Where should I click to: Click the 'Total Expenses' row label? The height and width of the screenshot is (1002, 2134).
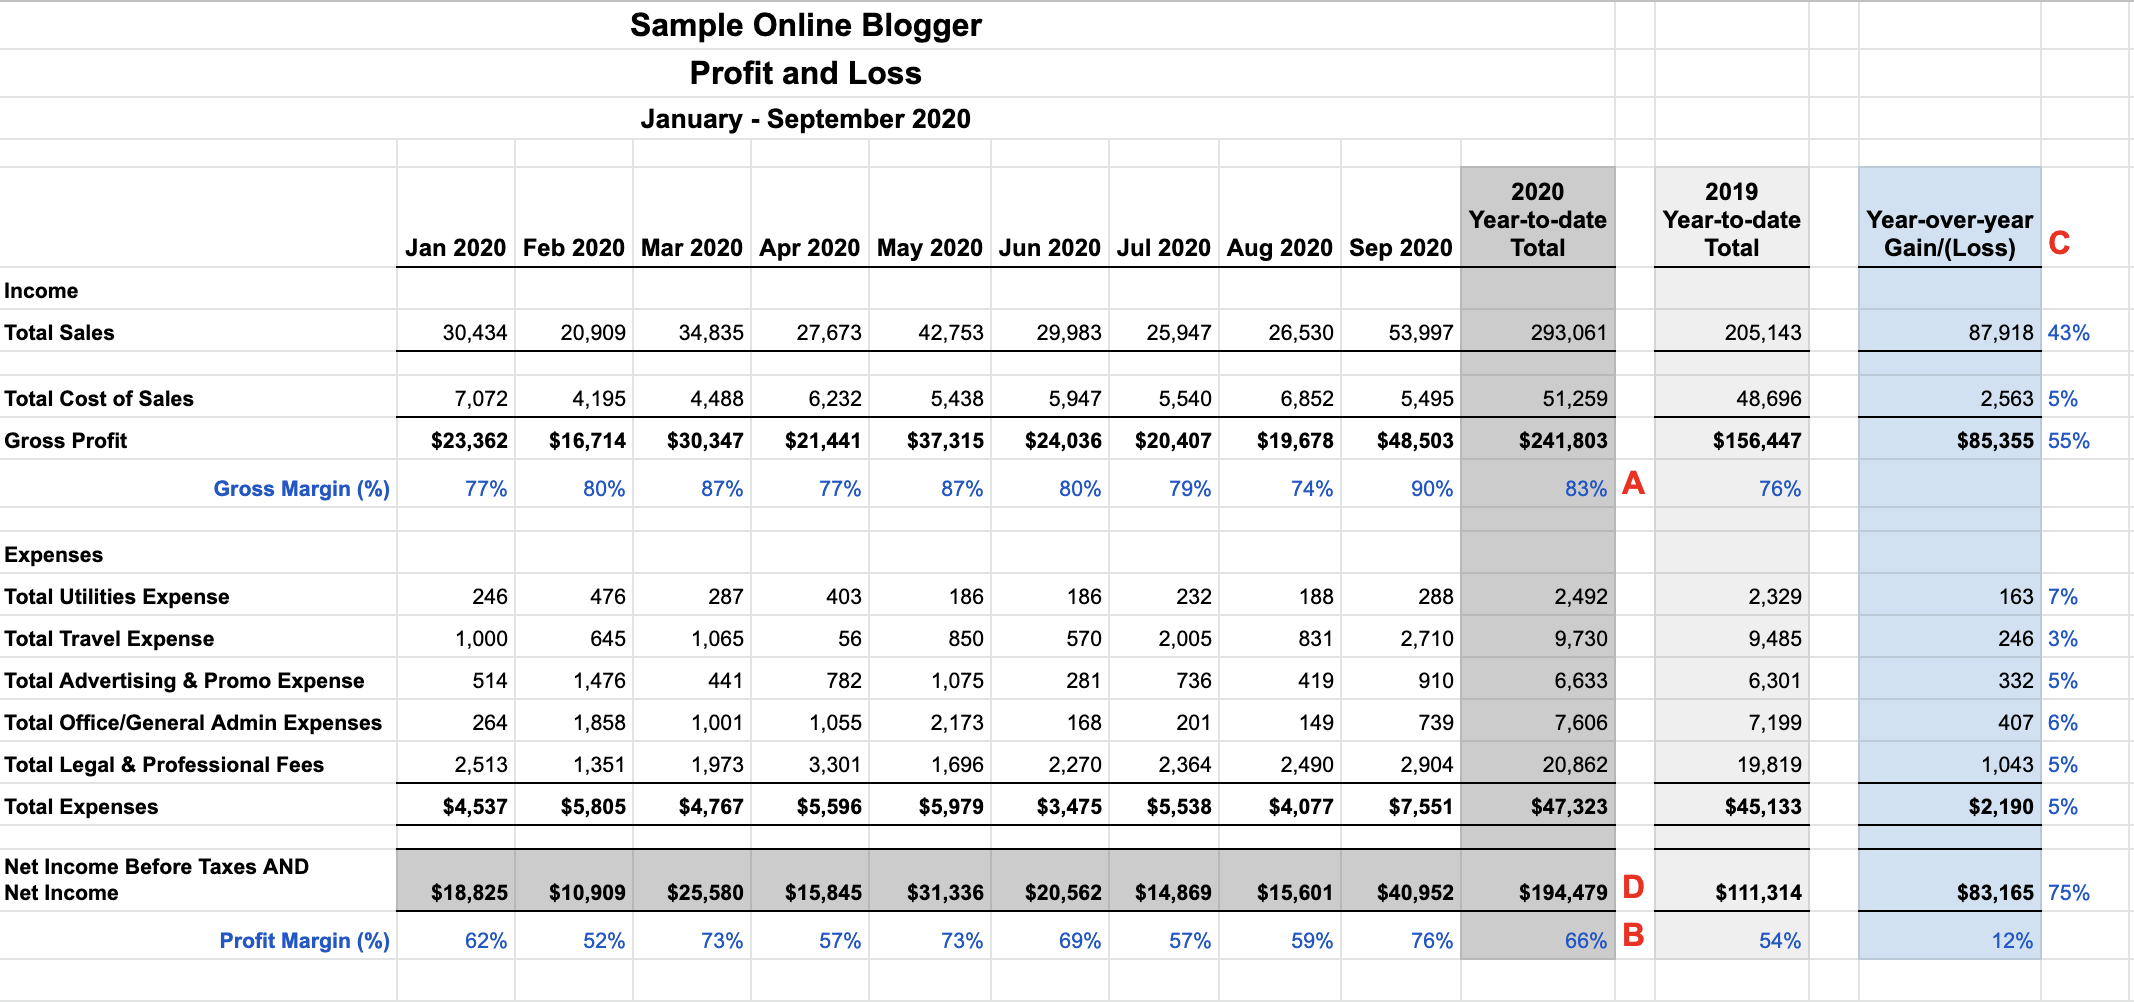[81, 807]
